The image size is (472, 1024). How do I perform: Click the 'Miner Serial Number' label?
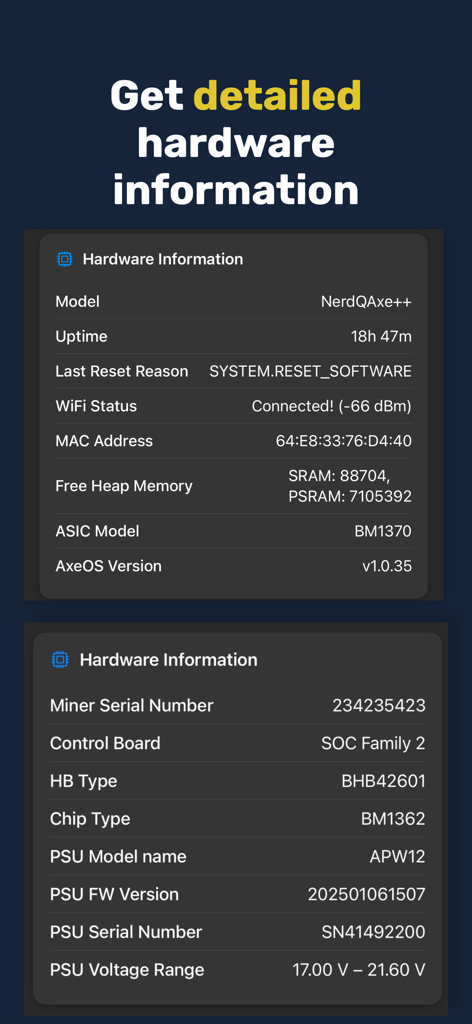131,705
